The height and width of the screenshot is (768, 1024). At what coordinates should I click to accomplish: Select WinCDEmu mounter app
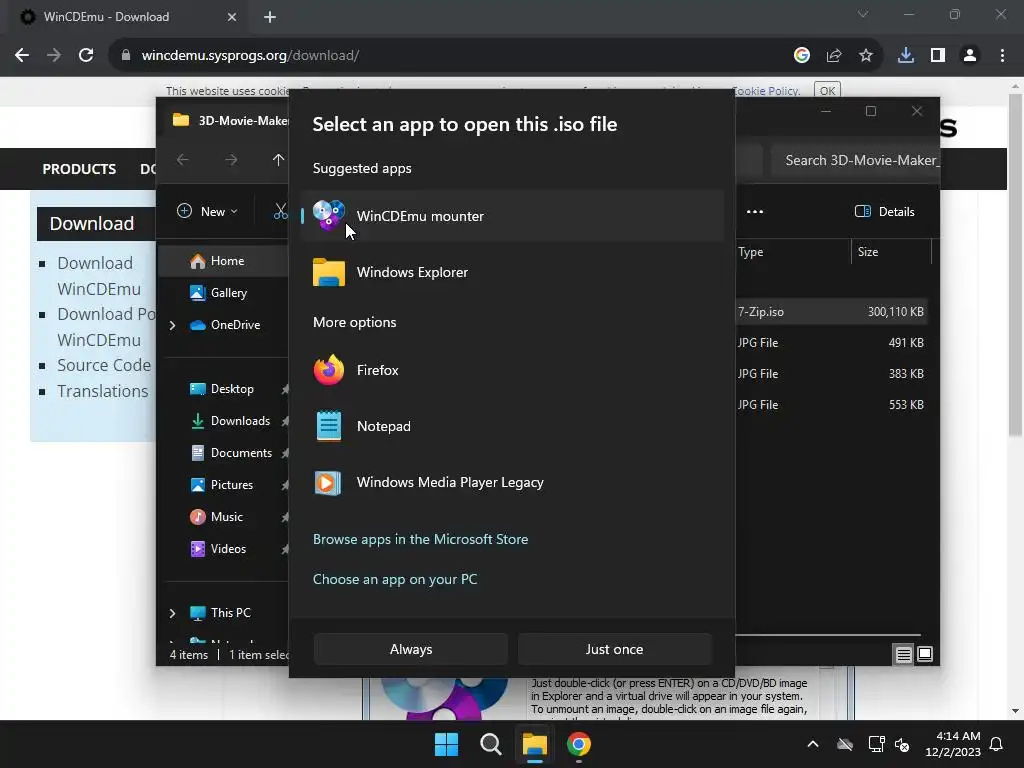pos(512,216)
